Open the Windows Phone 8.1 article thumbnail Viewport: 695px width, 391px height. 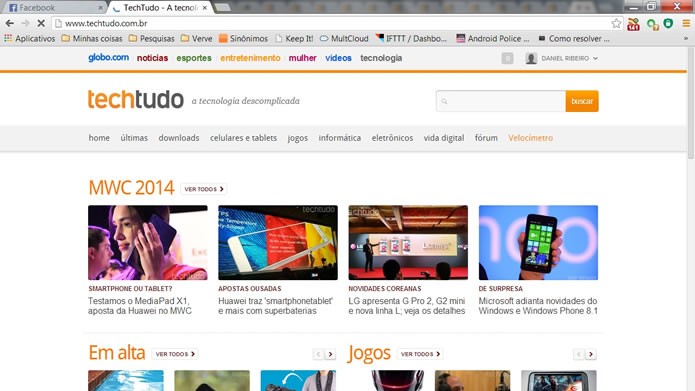[x=538, y=242]
